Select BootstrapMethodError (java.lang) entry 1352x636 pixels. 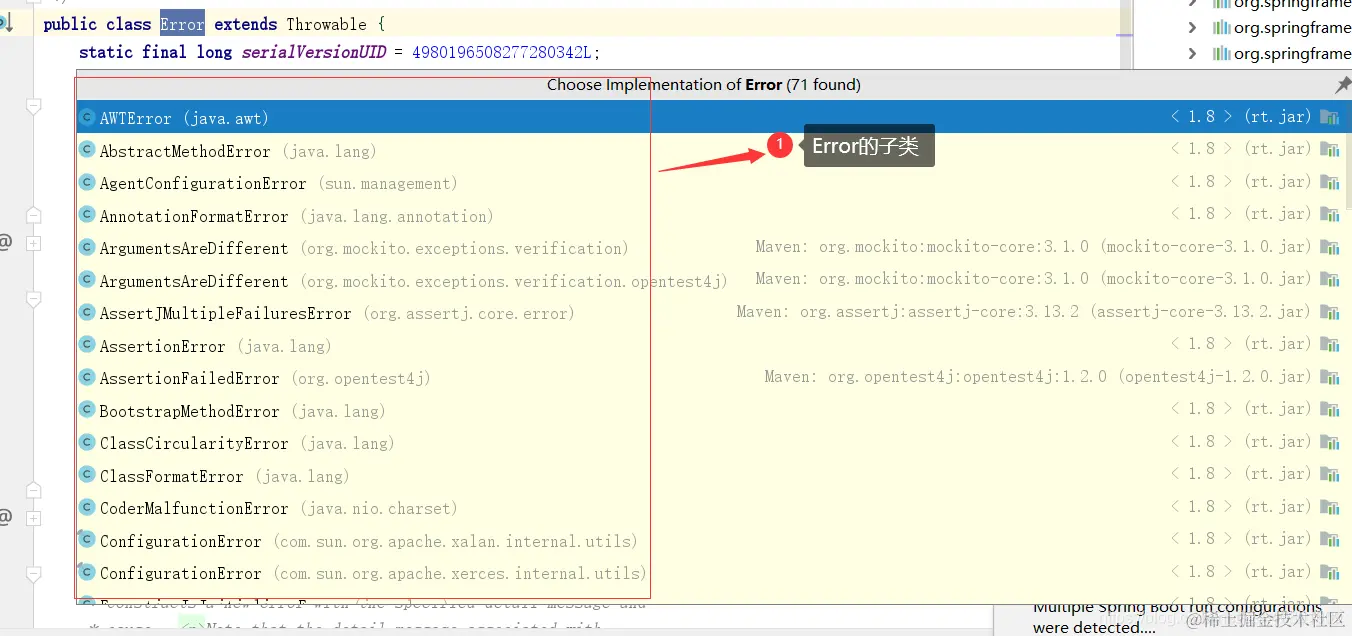[x=709, y=410]
